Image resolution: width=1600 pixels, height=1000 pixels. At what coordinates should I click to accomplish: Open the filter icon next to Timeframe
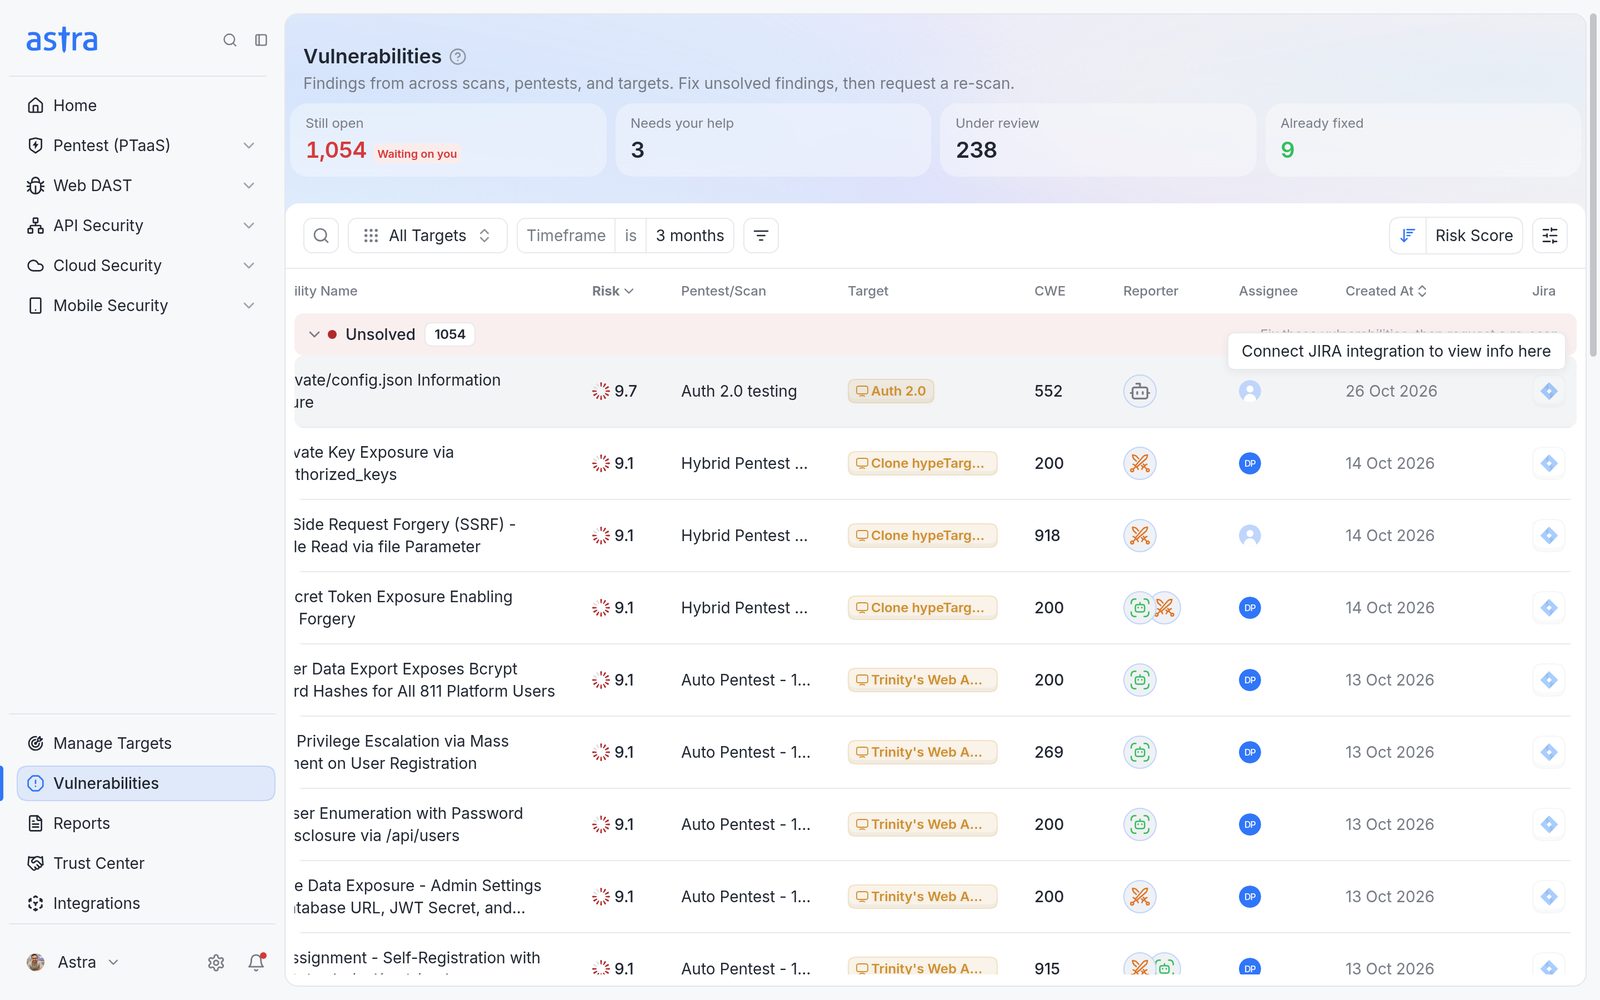(x=761, y=236)
